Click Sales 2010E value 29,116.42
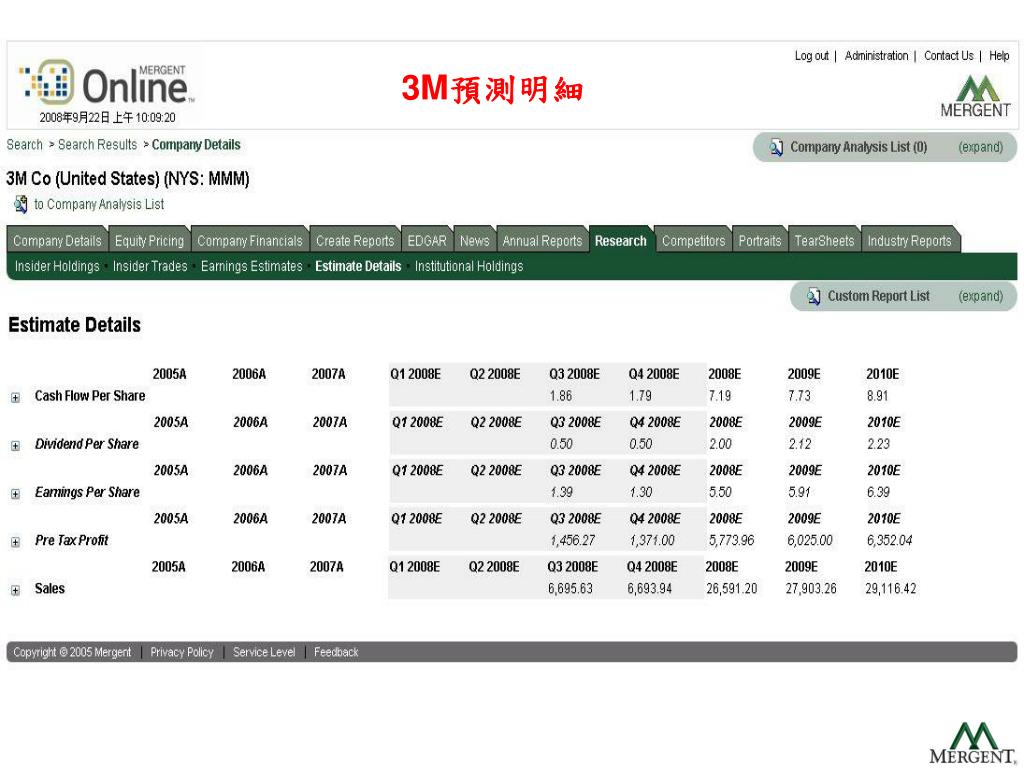 point(891,589)
